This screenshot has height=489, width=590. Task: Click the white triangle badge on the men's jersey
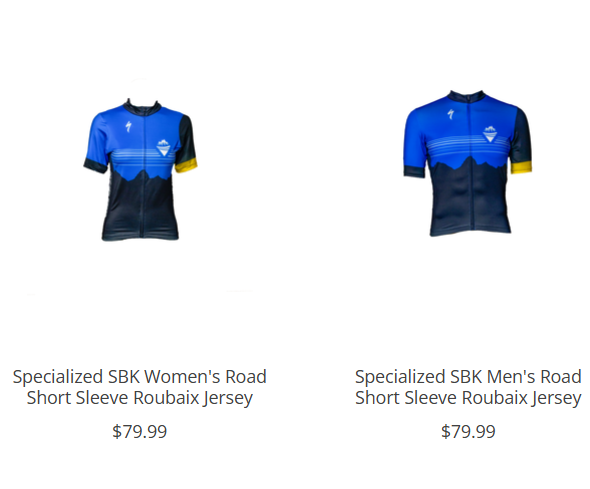point(490,134)
